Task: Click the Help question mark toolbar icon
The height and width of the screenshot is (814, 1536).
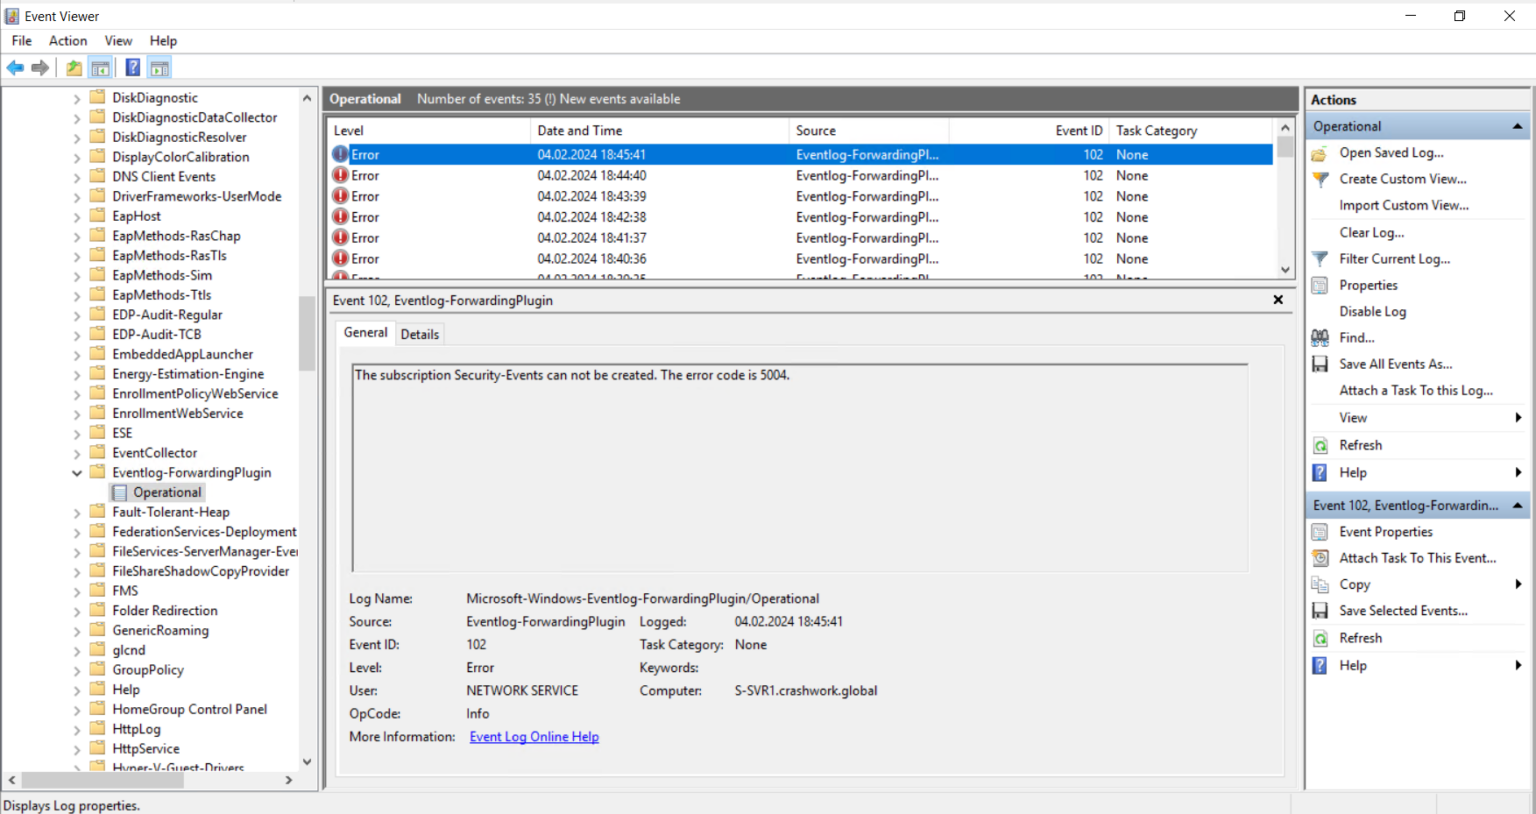Action: (x=132, y=67)
